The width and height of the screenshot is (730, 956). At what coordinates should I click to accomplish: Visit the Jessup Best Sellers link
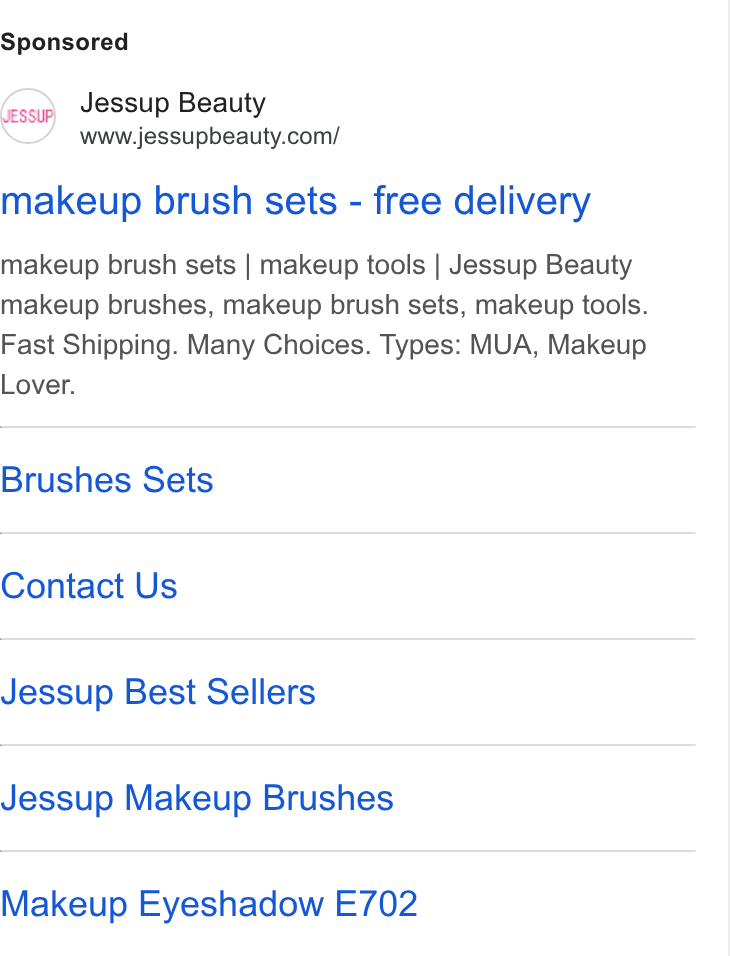[157, 692]
